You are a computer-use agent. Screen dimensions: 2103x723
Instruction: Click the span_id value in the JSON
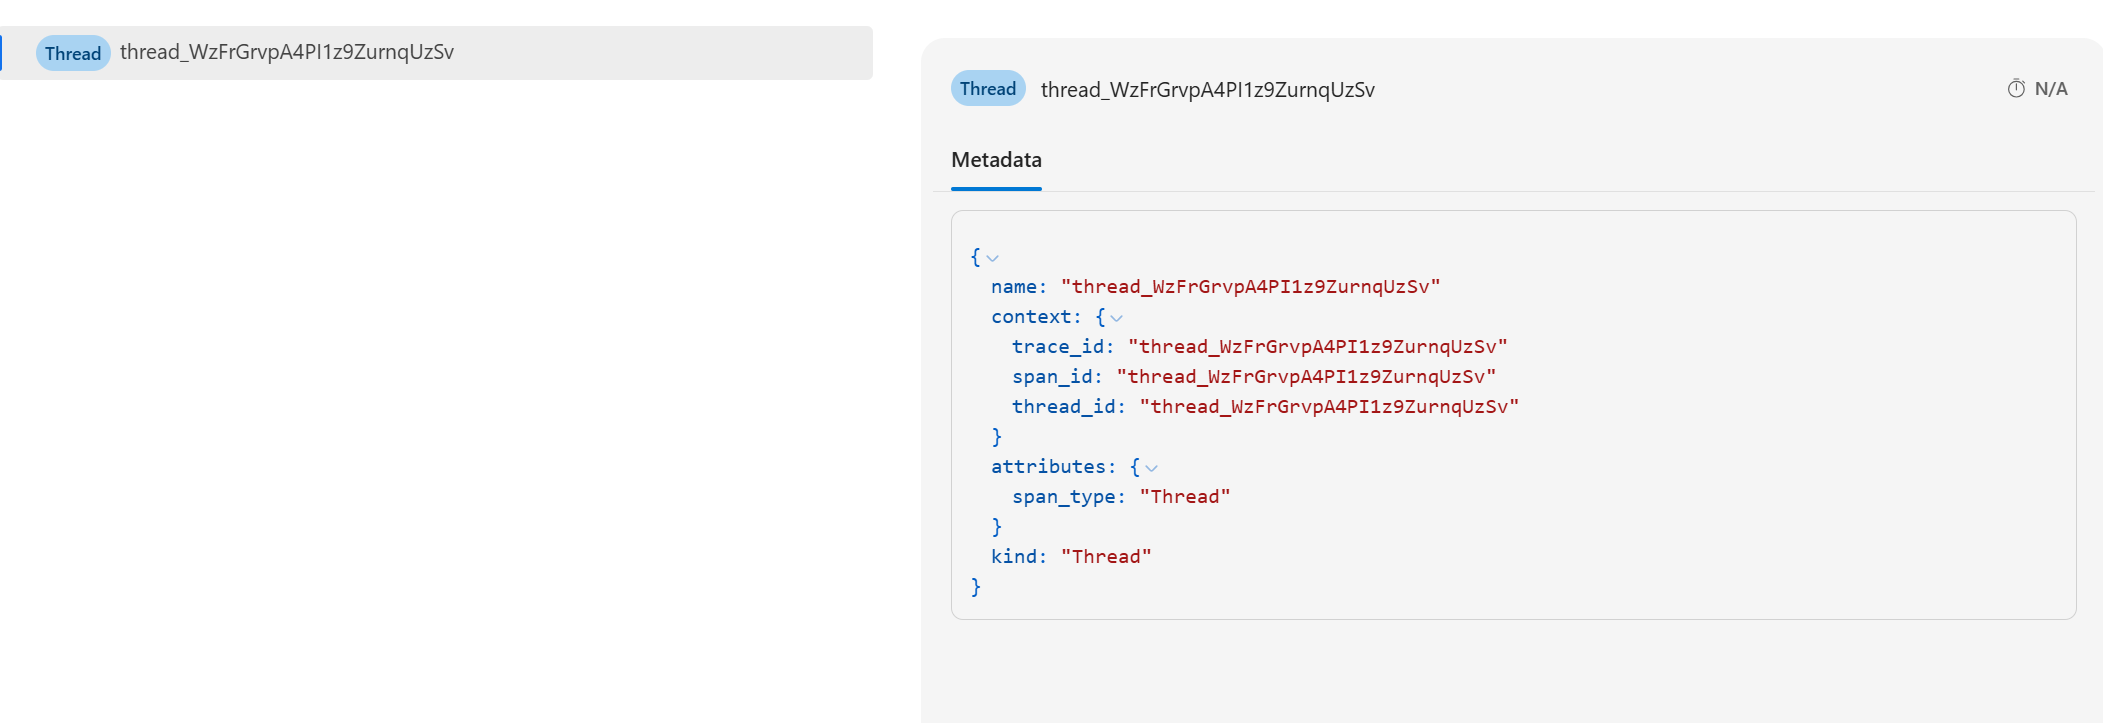click(1306, 377)
